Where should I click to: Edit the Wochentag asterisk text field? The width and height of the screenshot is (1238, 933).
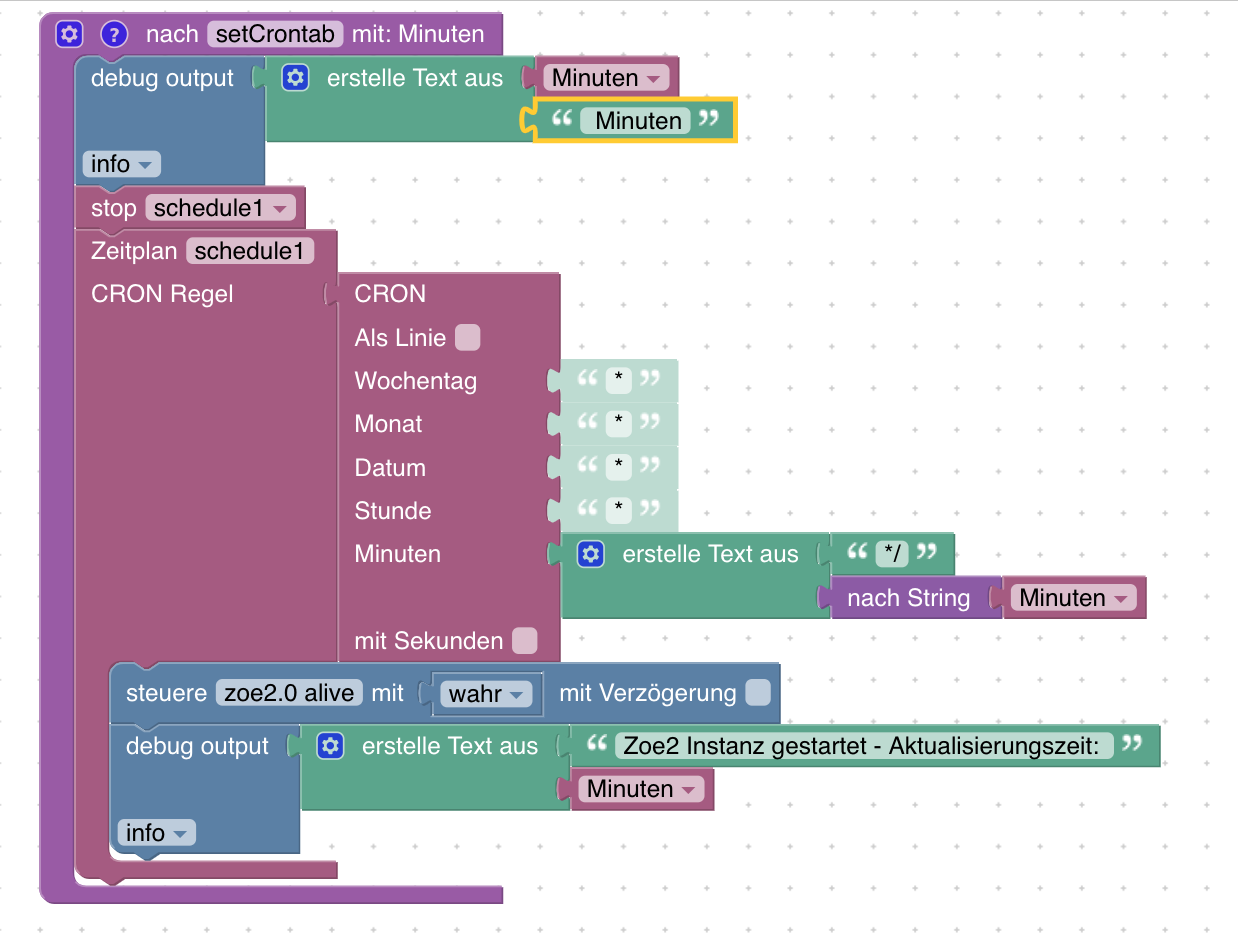click(x=619, y=381)
